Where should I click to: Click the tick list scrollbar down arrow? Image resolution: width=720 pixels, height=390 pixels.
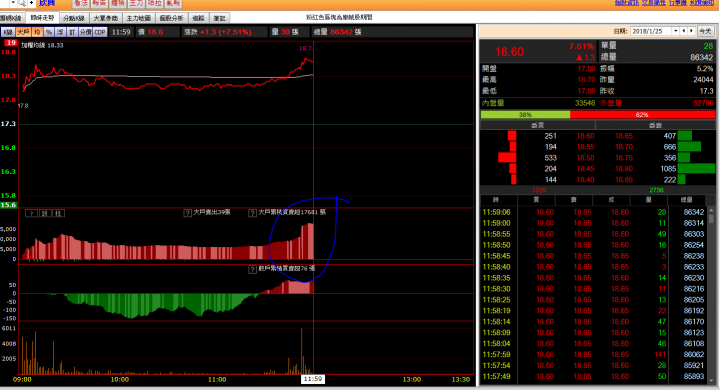[x=711, y=381]
